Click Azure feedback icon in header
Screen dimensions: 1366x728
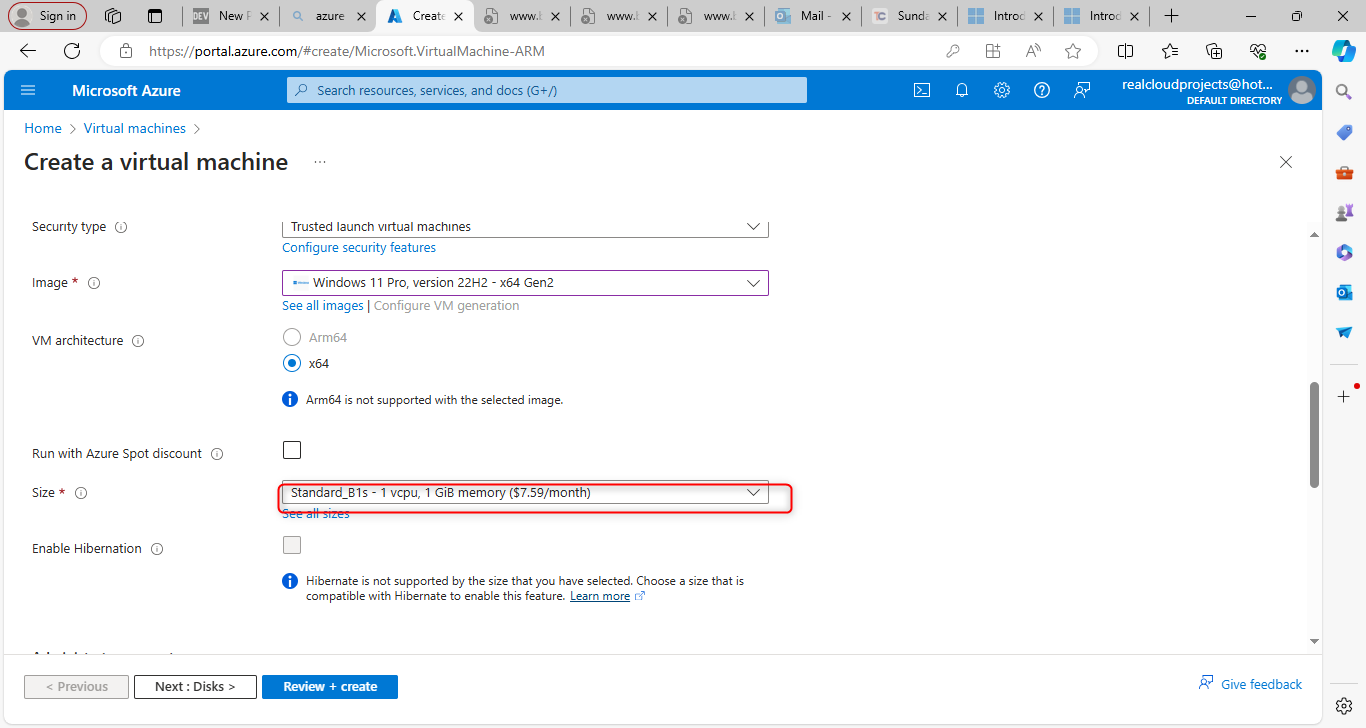(x=1082, y=90)
